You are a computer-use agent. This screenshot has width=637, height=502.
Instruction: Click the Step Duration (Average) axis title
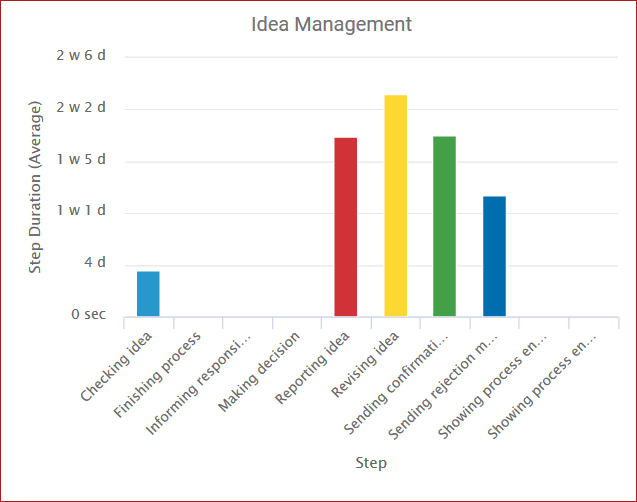coord(35,186)
